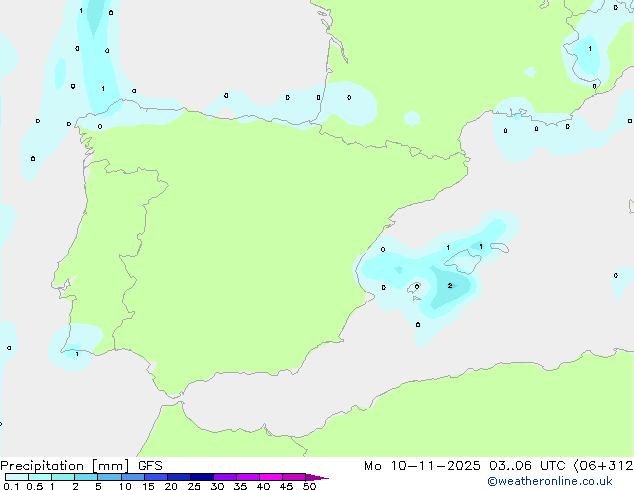The image size is (634, 490).
Task: Click the '1' value off southwest Portugal
Action: pos(77,354)
